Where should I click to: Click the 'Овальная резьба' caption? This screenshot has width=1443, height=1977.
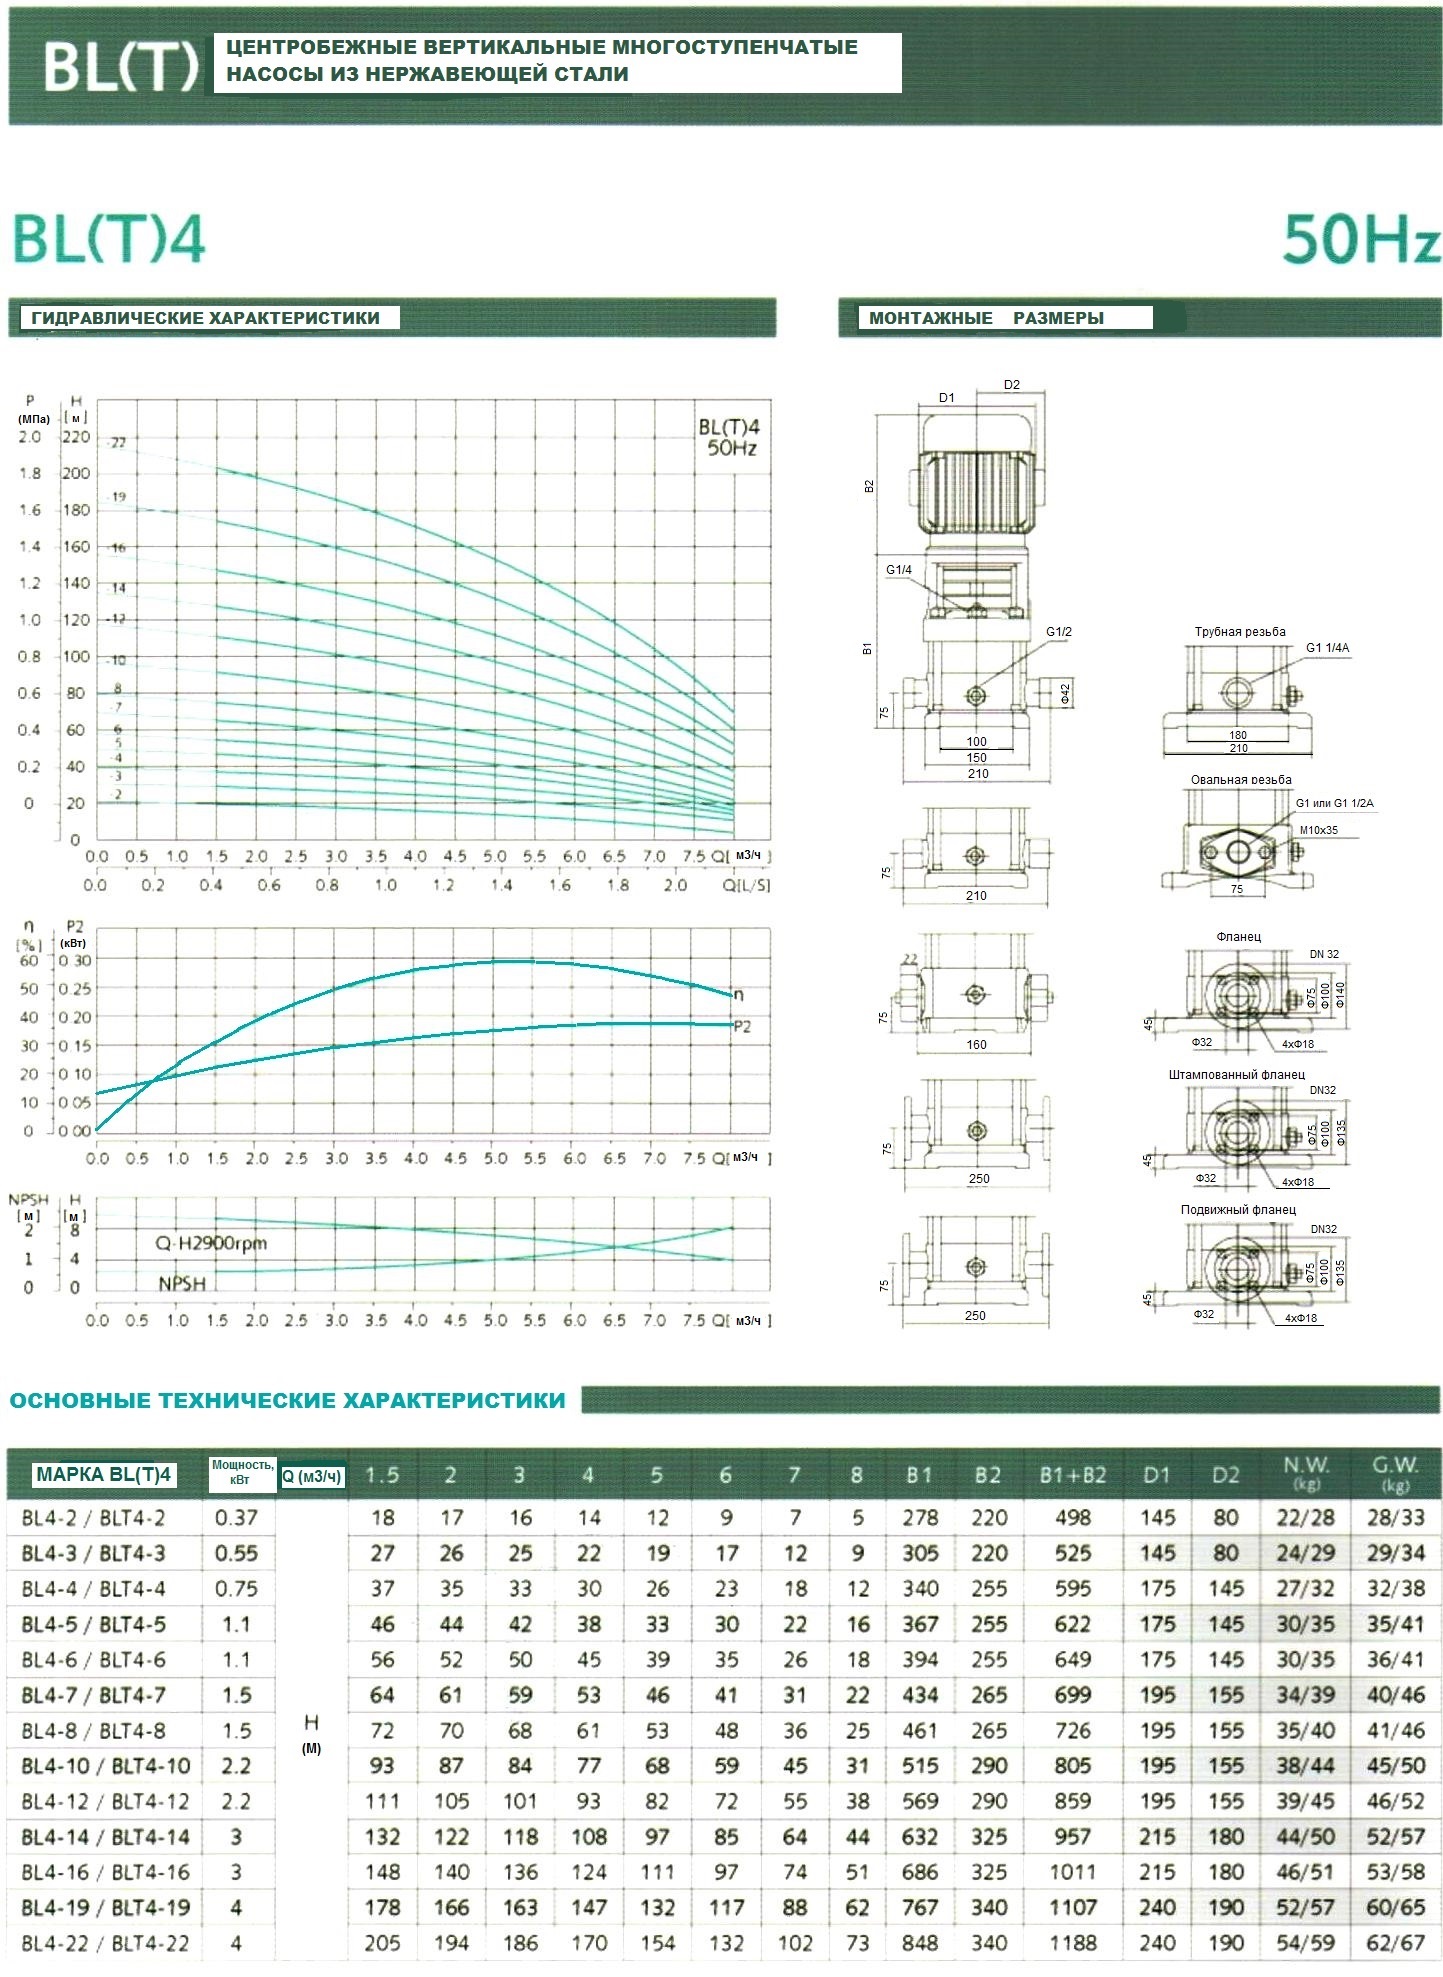1241,780
